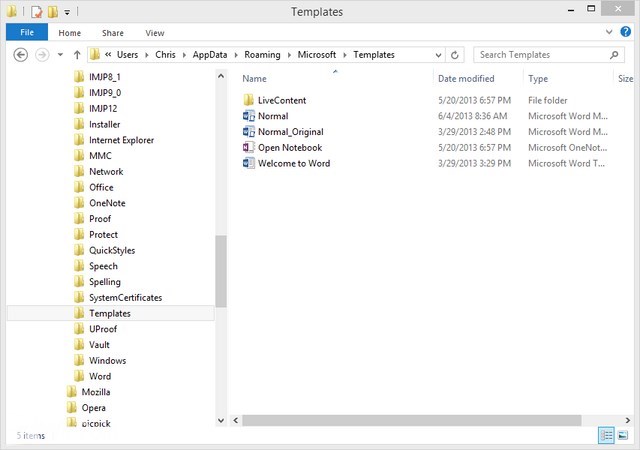This screenshot has height=450, width=640.
Task: Switch to the Share ribbon tab
Action: [113, 33]
